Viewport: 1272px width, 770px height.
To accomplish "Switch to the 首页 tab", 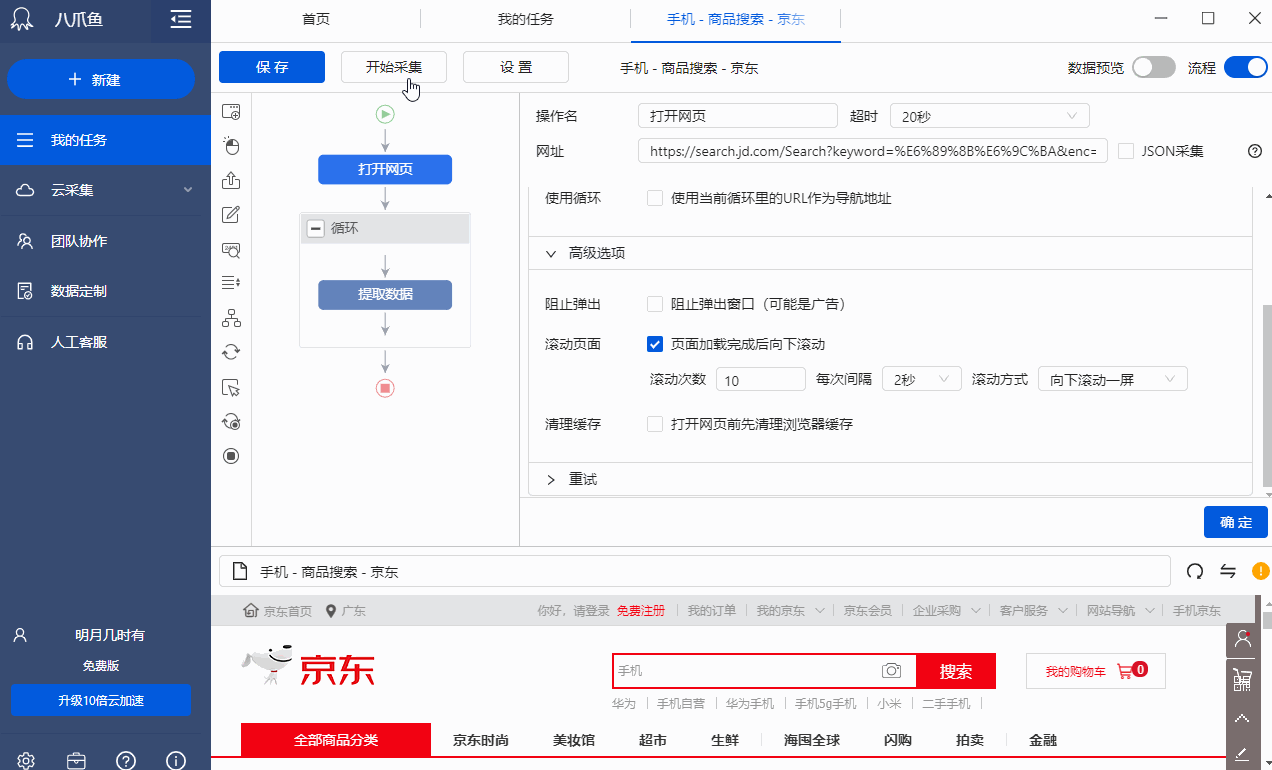I will pyautogui.click(x=316, y=19).
